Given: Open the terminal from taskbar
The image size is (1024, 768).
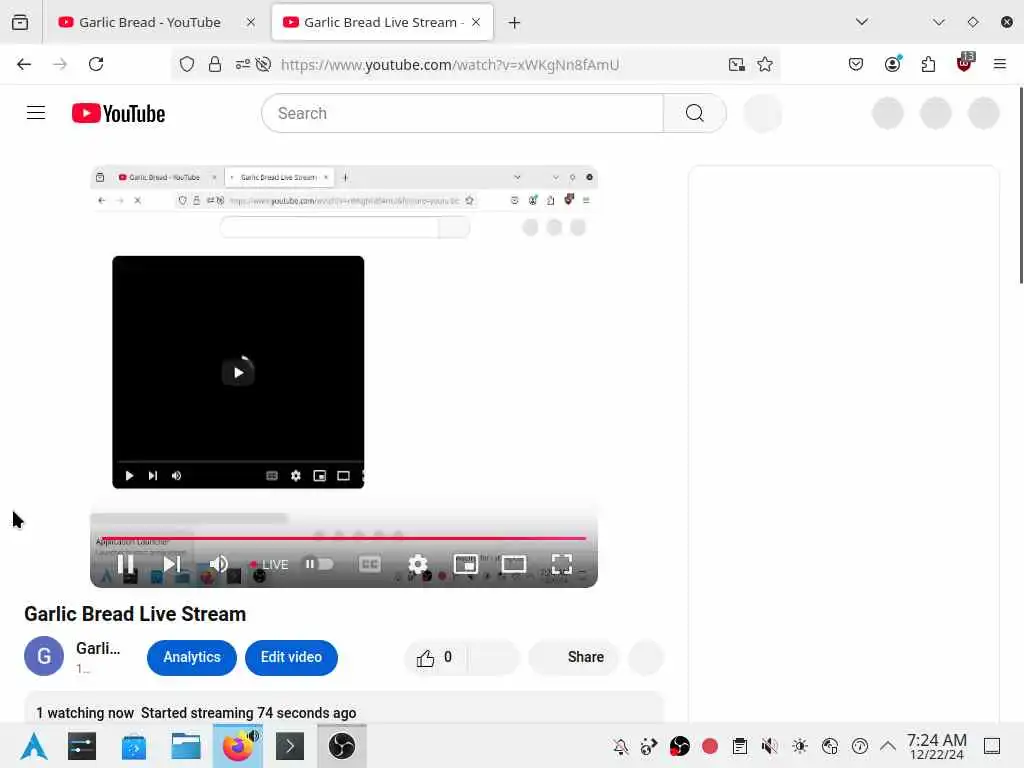Looking at the screenshot, I should tap(290, 746).
